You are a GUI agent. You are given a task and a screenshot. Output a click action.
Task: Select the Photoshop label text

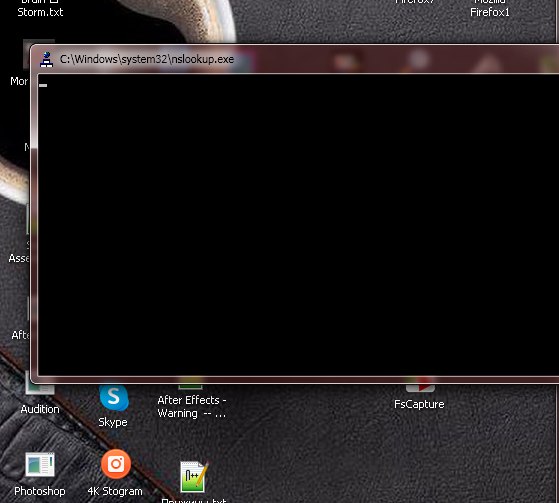(40, 491)
